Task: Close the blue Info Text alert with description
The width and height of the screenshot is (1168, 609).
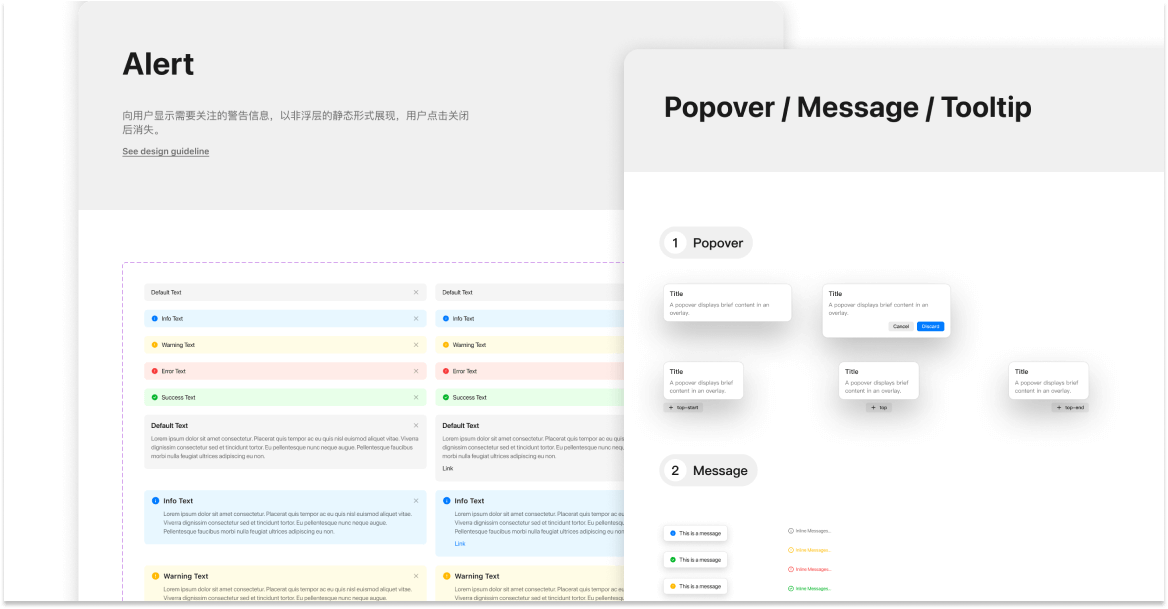Action: pyautogui.click(x=416, y=501)
